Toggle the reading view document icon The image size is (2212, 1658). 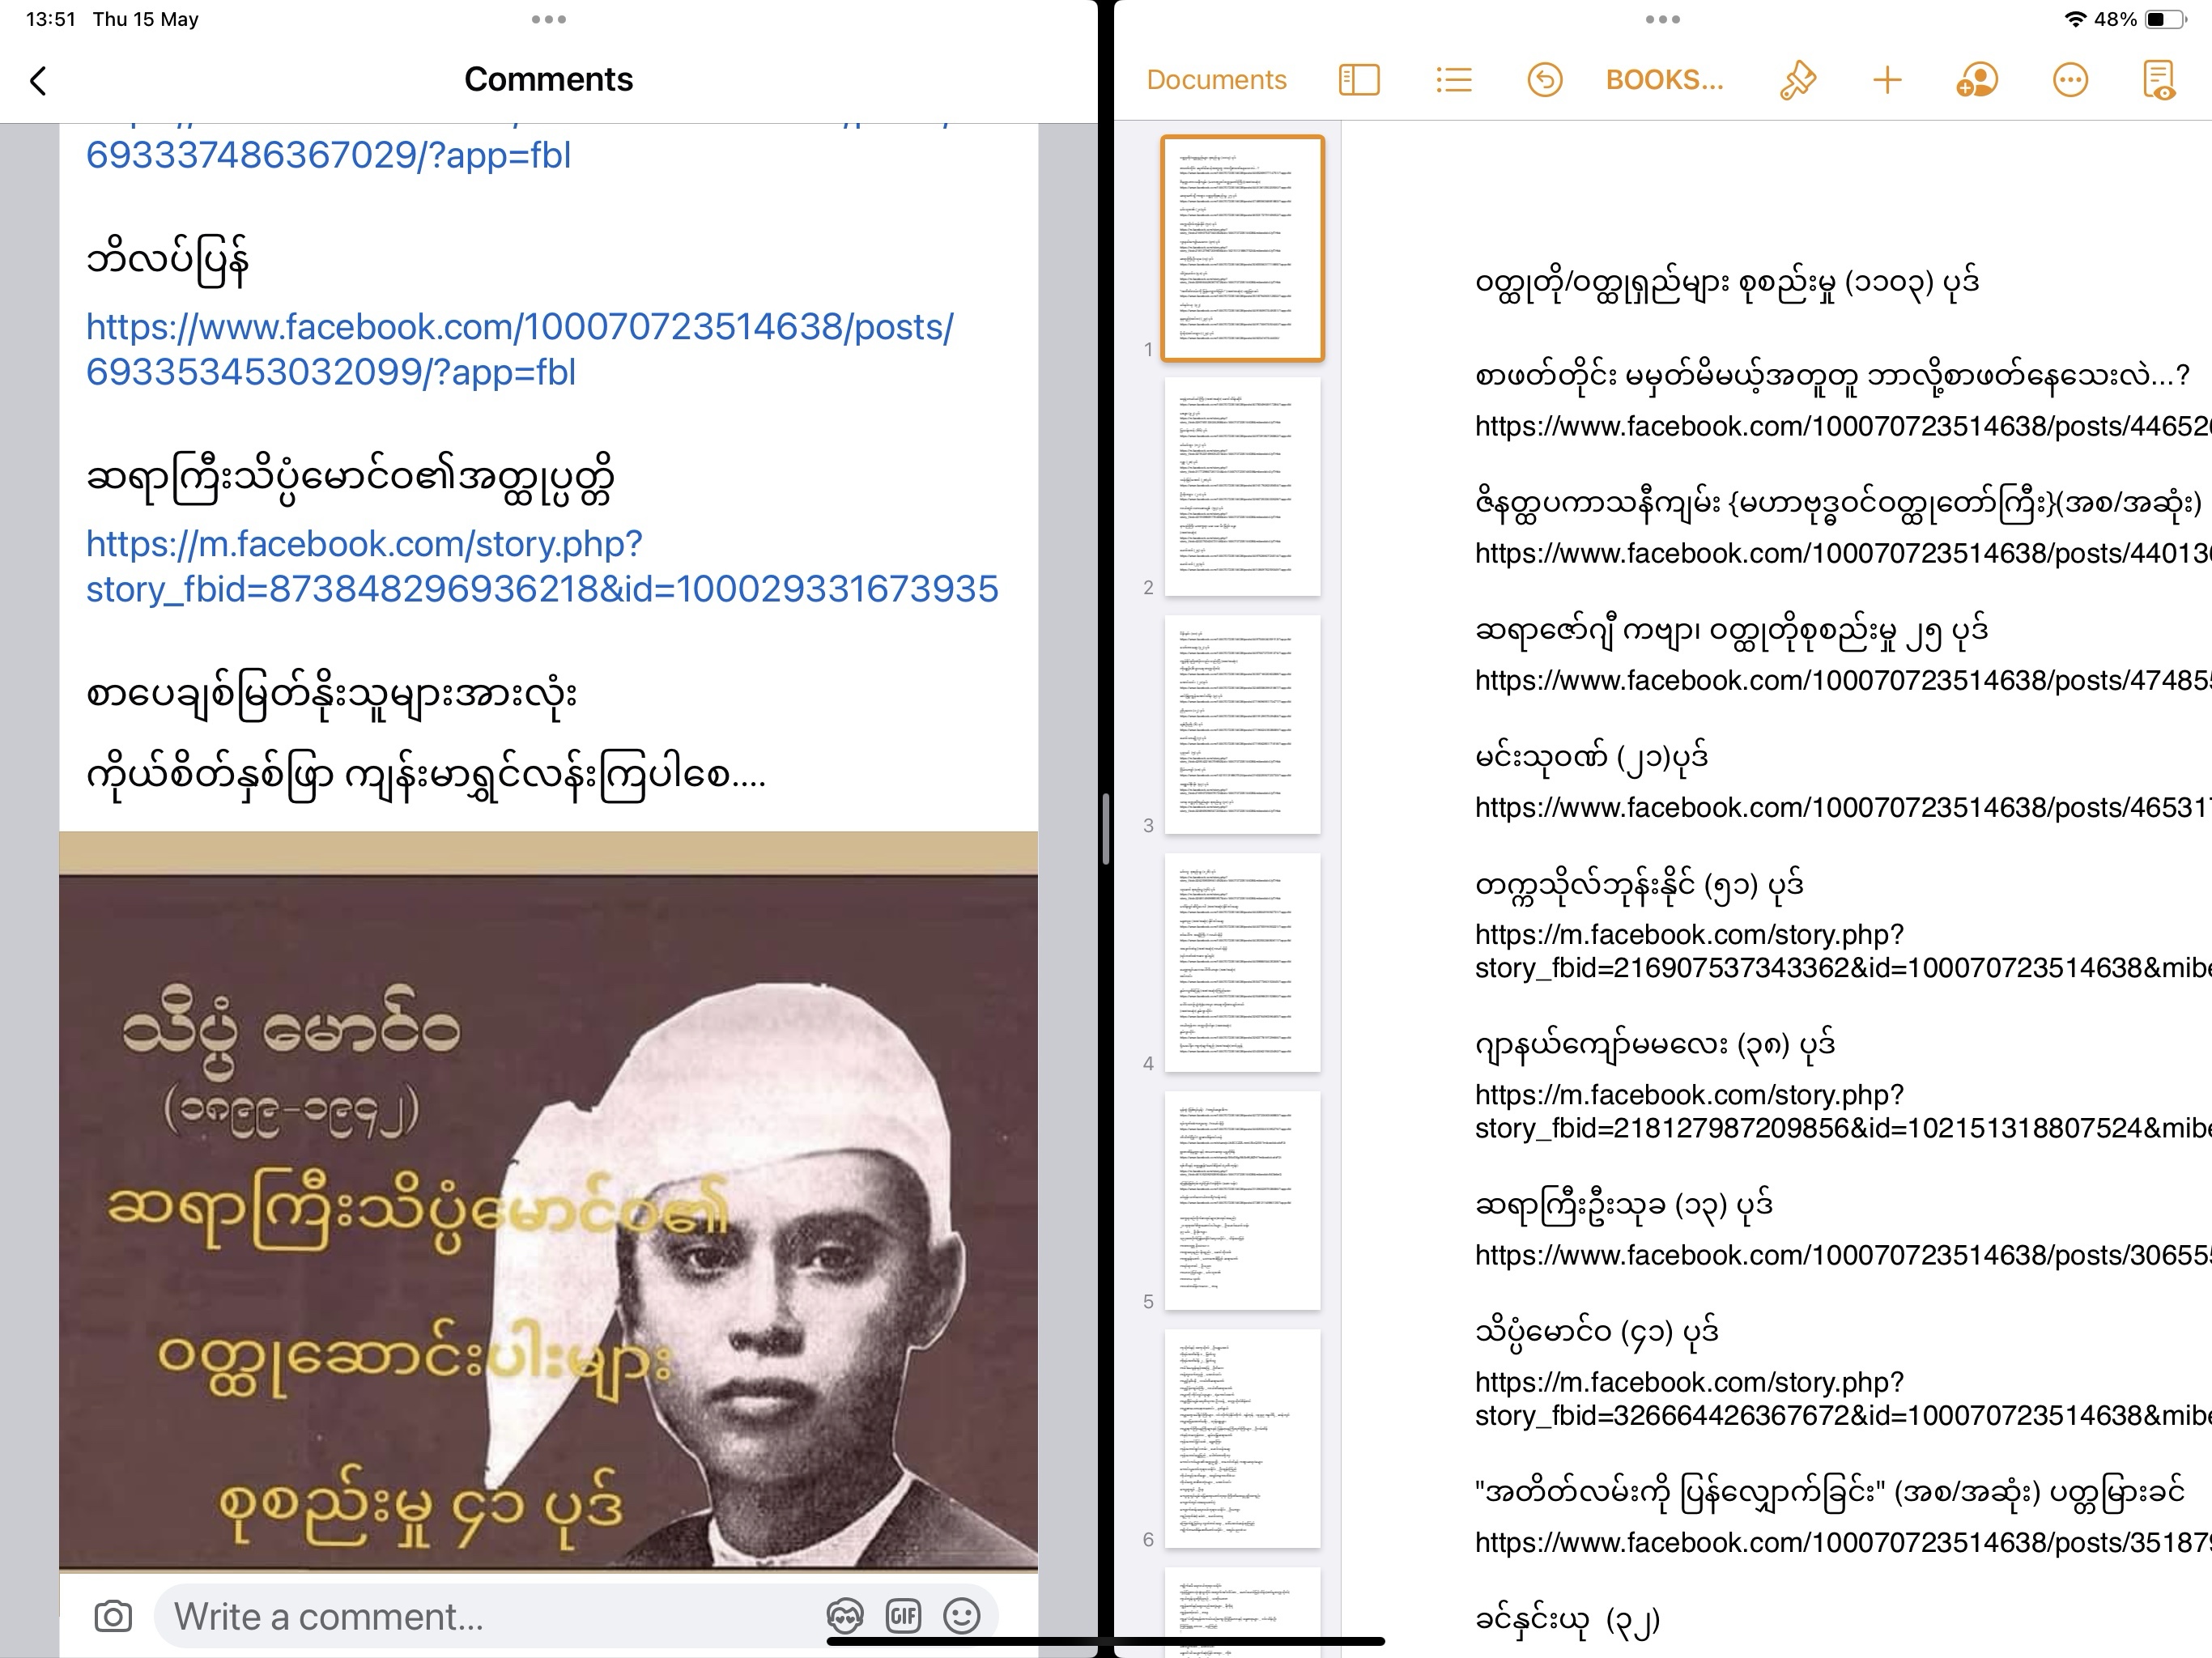click(2159, 80)
